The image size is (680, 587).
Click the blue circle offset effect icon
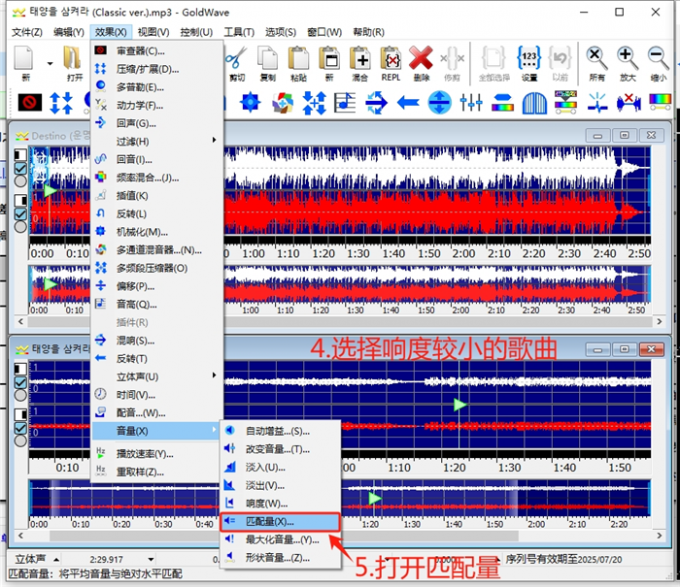pyautogui.click(x=440, y=103)
